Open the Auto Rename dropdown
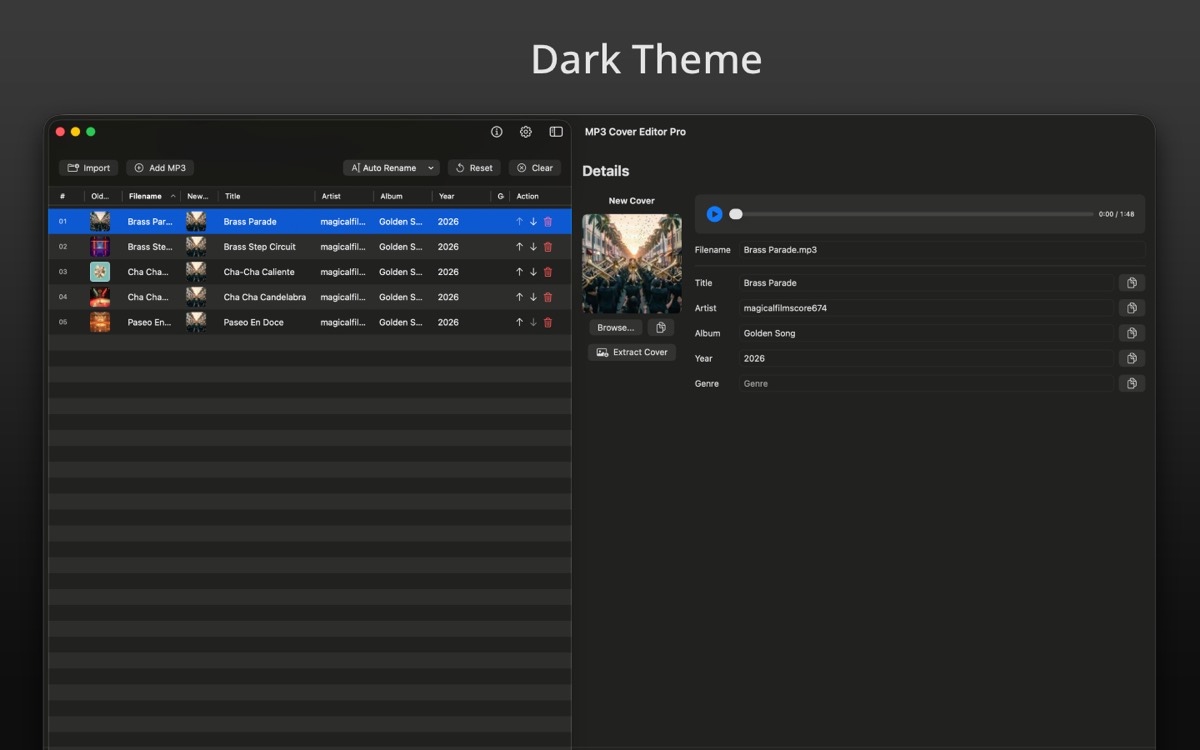This screenshot has width=1200, height=750. click(391, 168)
